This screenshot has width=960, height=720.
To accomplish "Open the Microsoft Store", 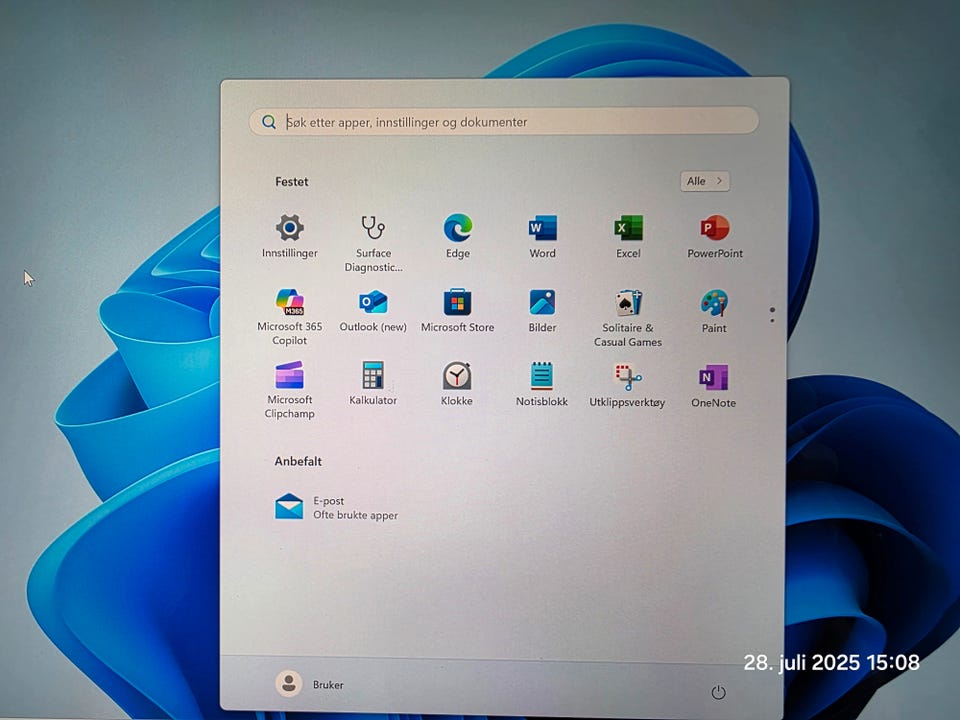I will pyautogui.click(x=457, y=311).
